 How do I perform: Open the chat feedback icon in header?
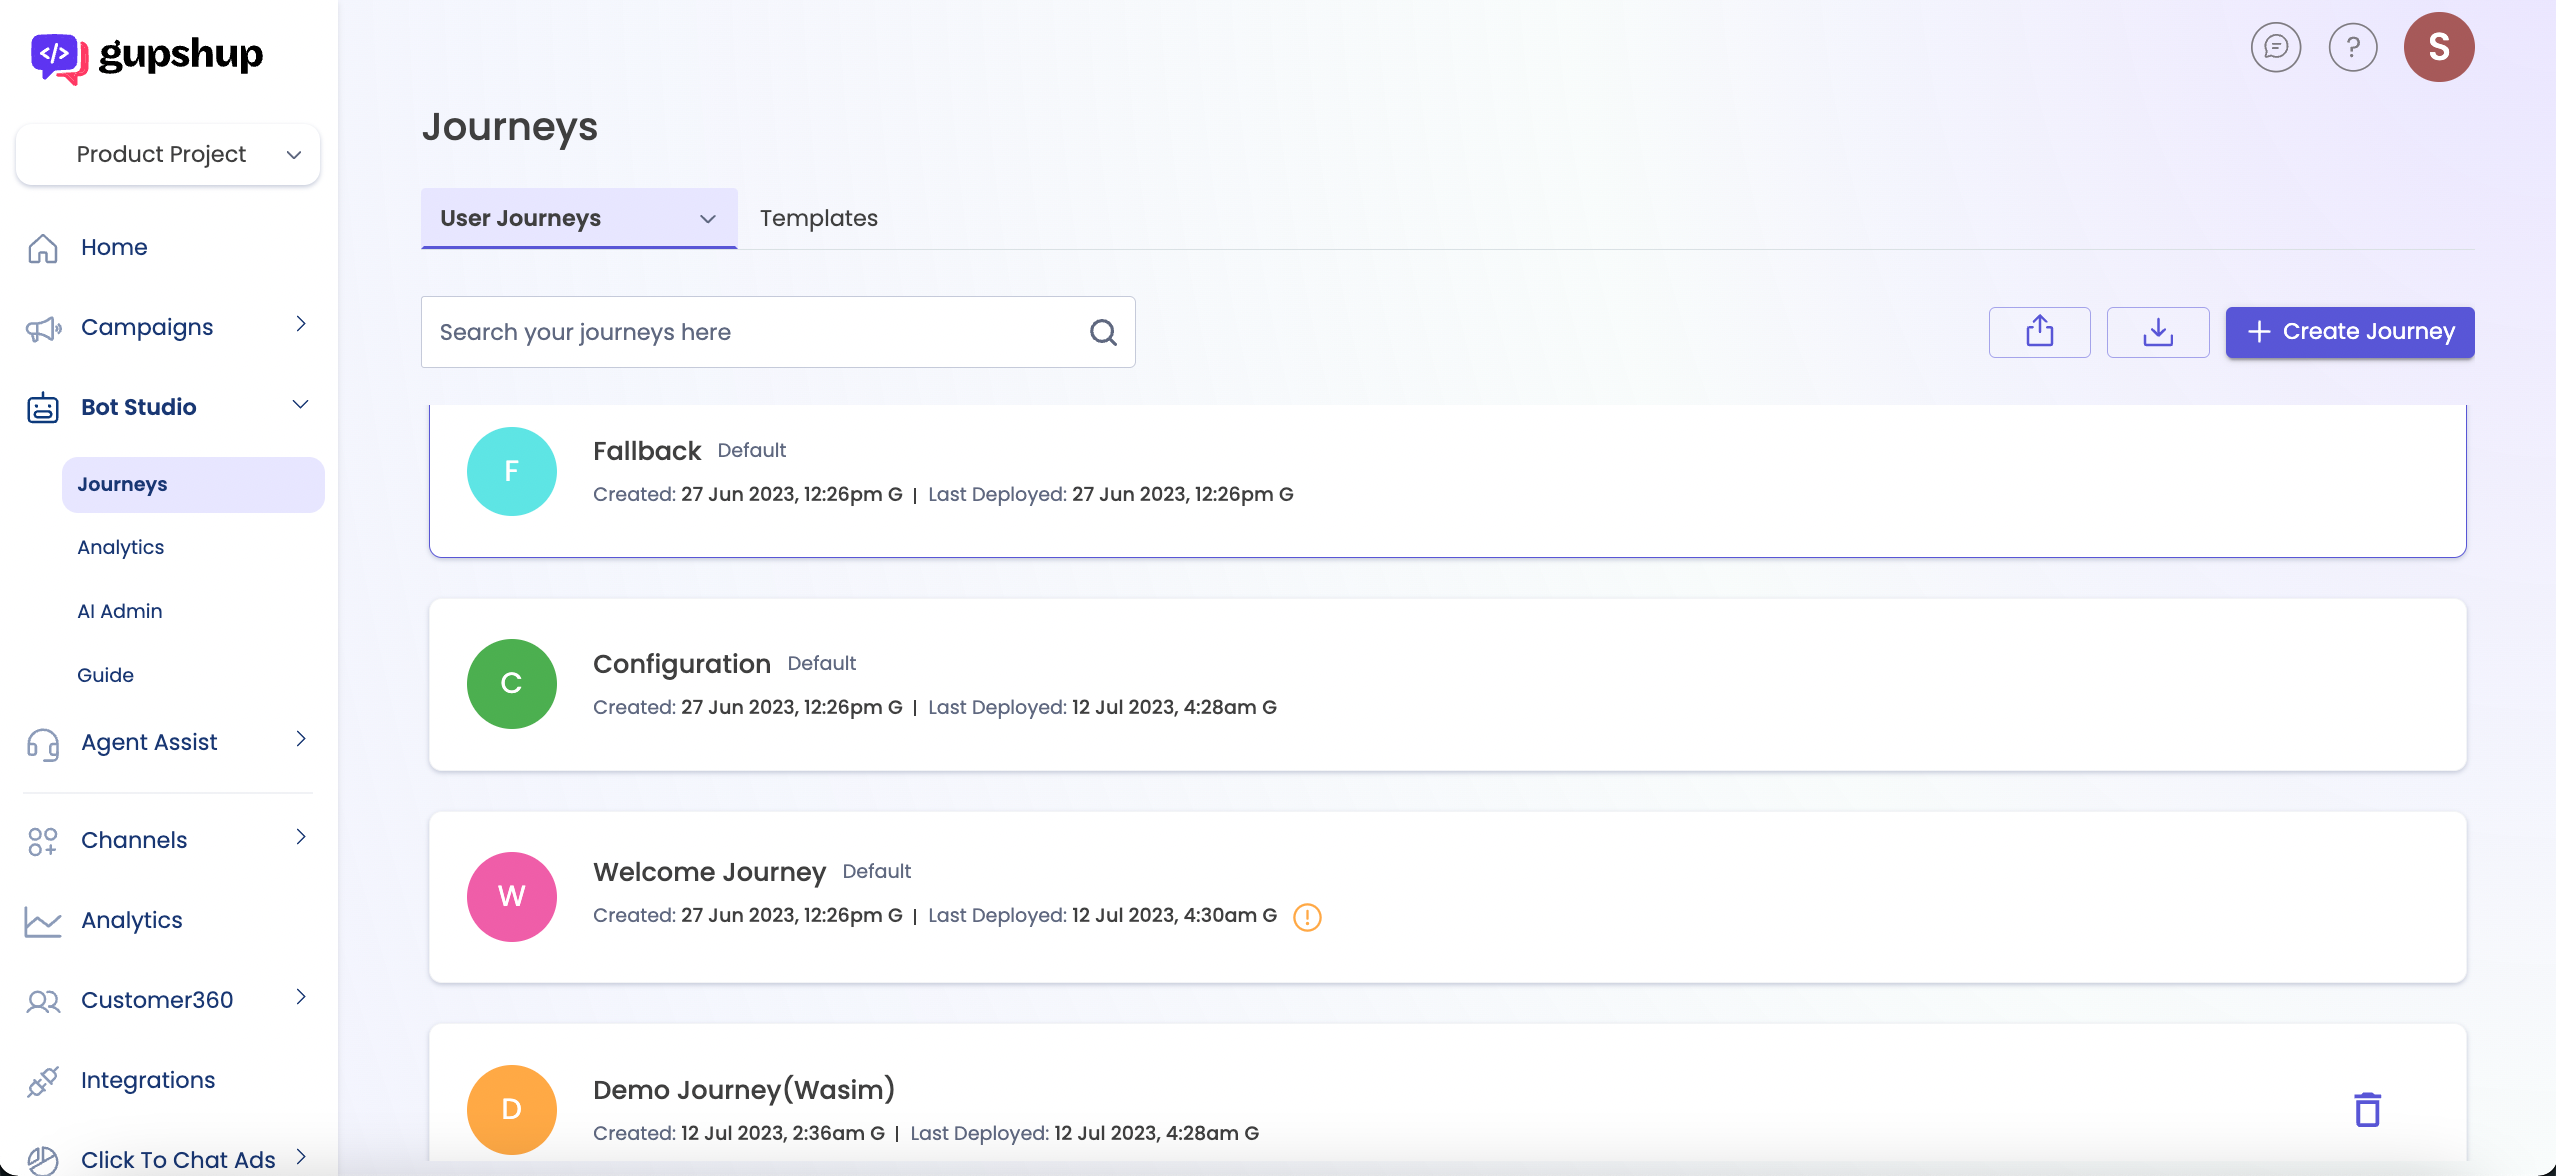2275,47
